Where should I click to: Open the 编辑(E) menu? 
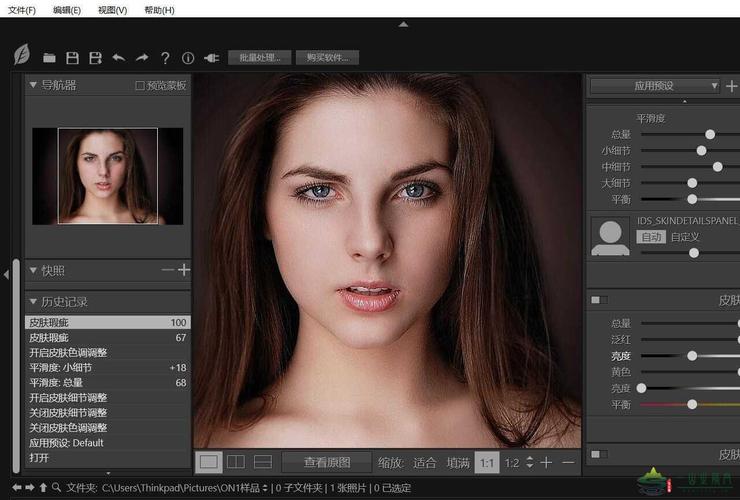67,10
